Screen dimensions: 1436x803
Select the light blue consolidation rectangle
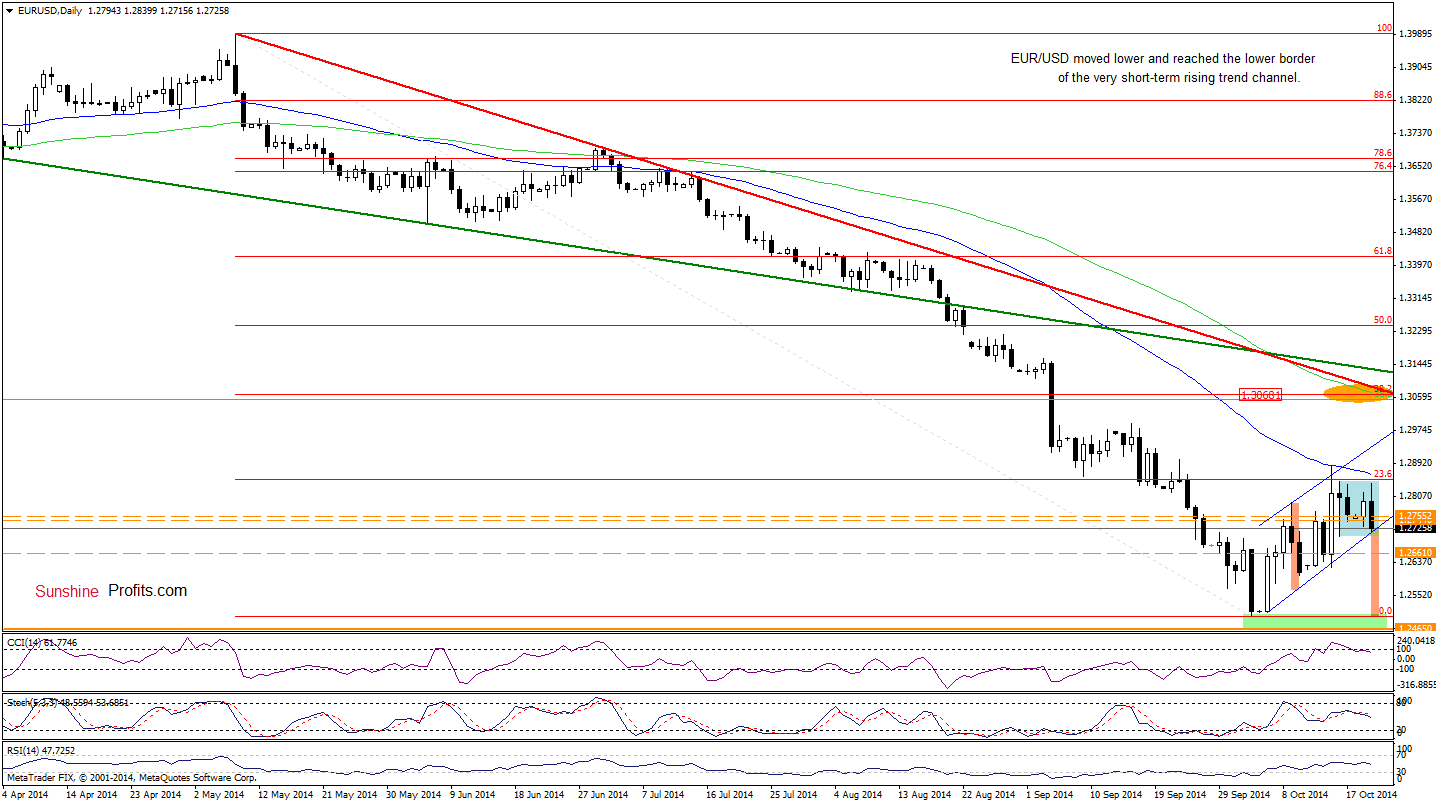[x=1359, y=508]
